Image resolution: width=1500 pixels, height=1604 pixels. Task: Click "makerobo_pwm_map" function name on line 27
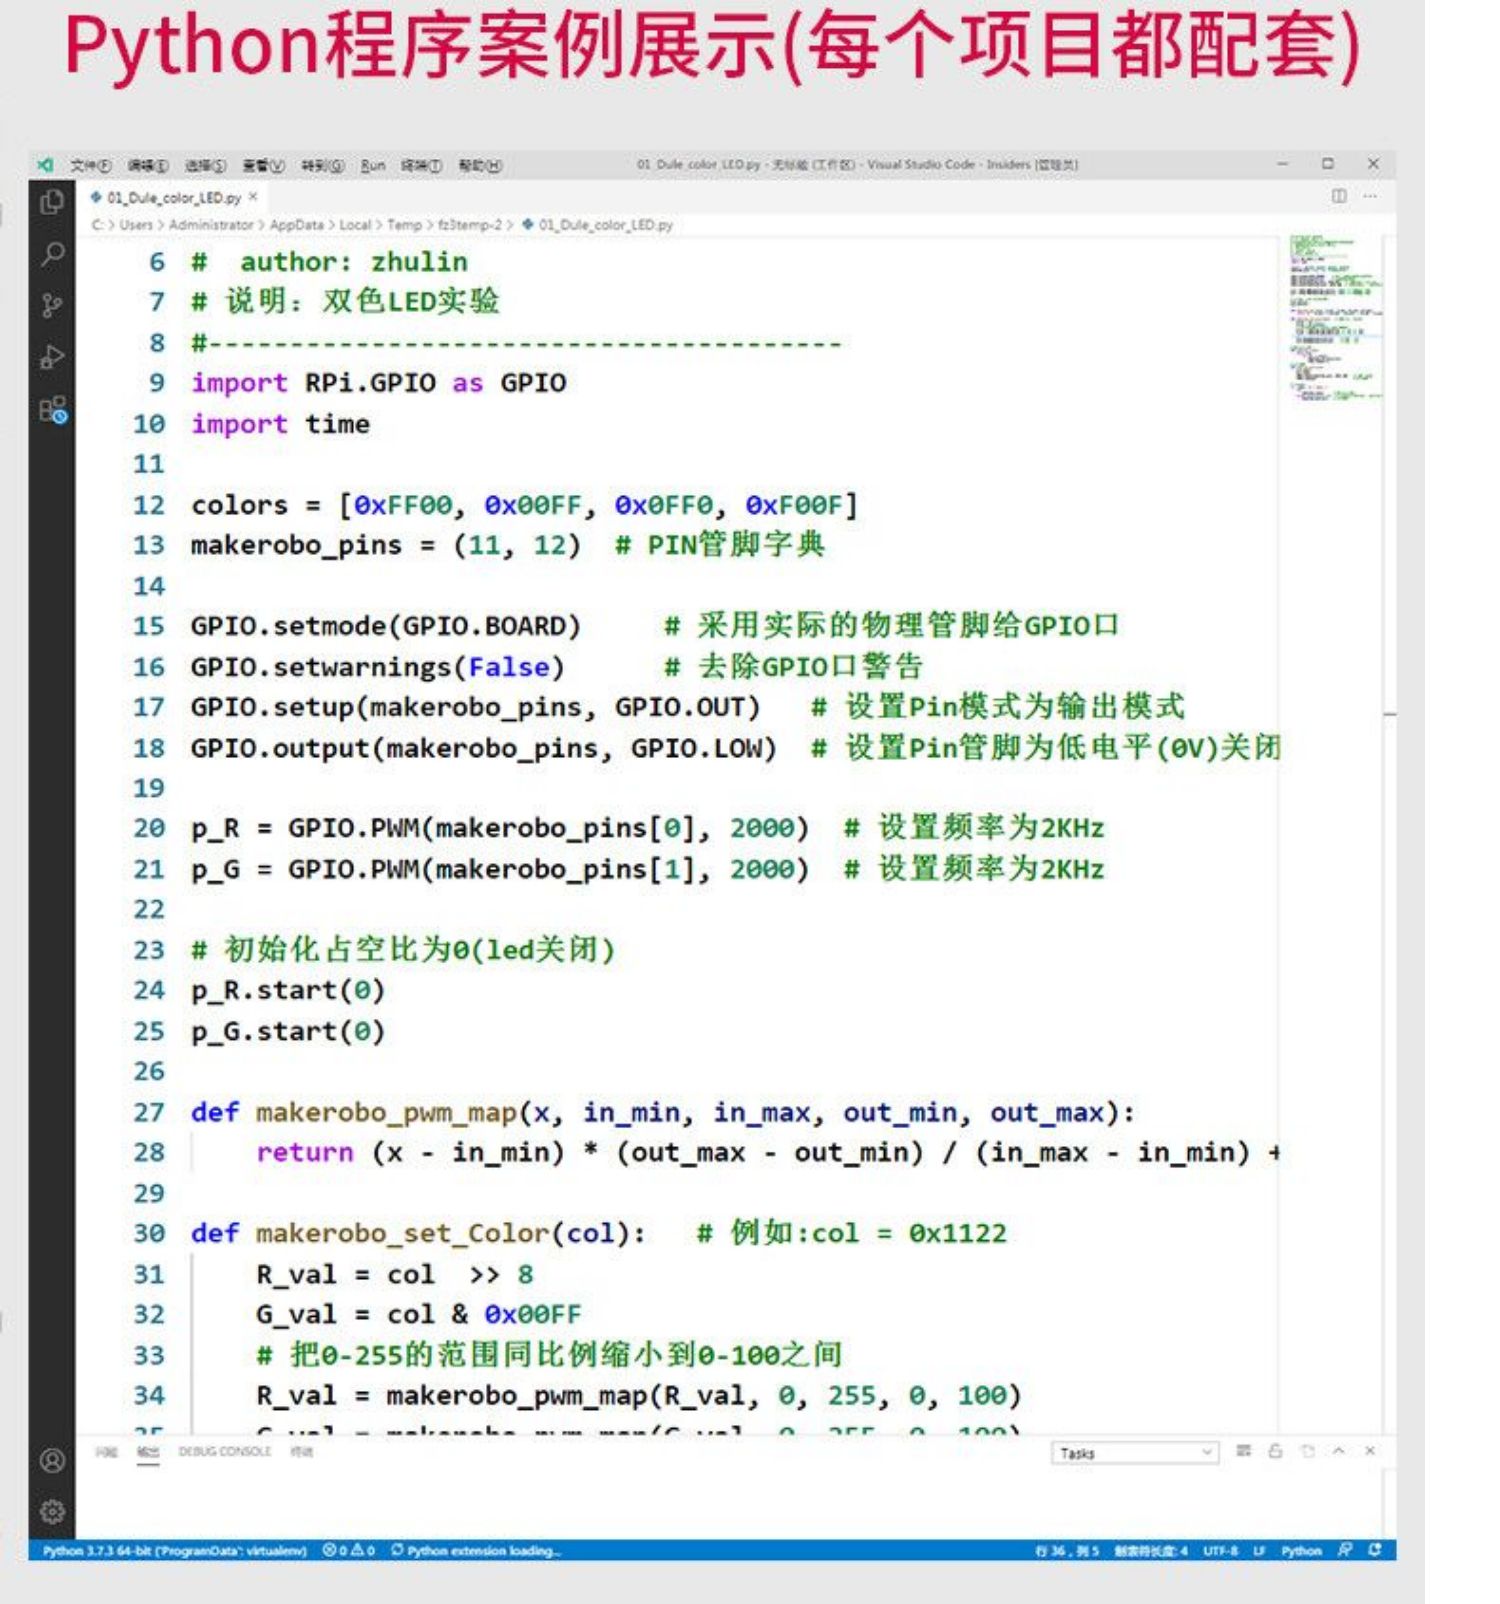point(387,1113)
